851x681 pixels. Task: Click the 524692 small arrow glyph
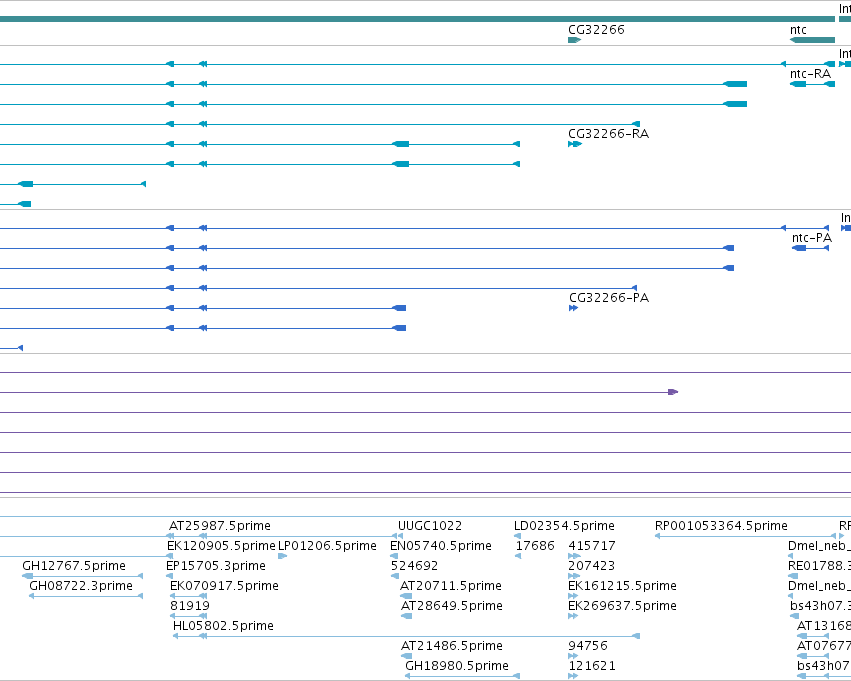tap(395, 576)
